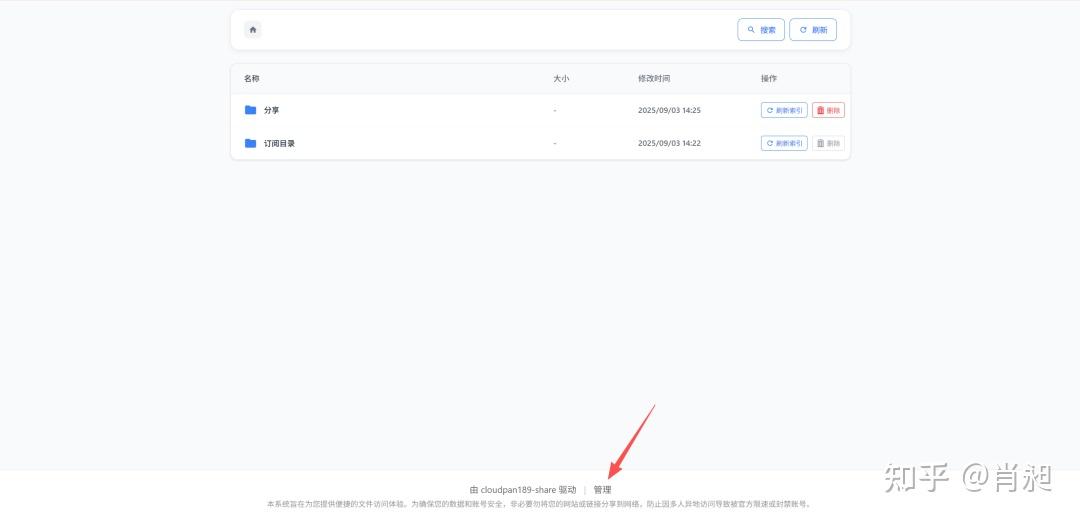This screenshot has width=1080, height=522.
Task: Click the blue folder icon for 分享
Action: [x=251, y=110]
